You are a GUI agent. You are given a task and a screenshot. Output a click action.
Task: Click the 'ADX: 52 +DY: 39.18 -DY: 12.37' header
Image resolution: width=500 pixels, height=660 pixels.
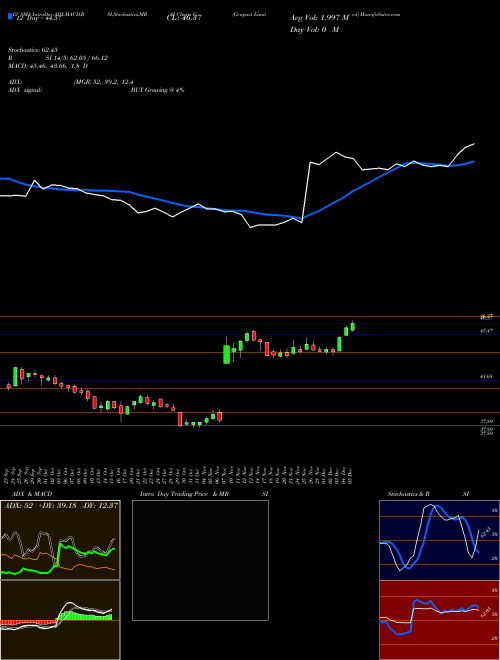pos(60,505)
